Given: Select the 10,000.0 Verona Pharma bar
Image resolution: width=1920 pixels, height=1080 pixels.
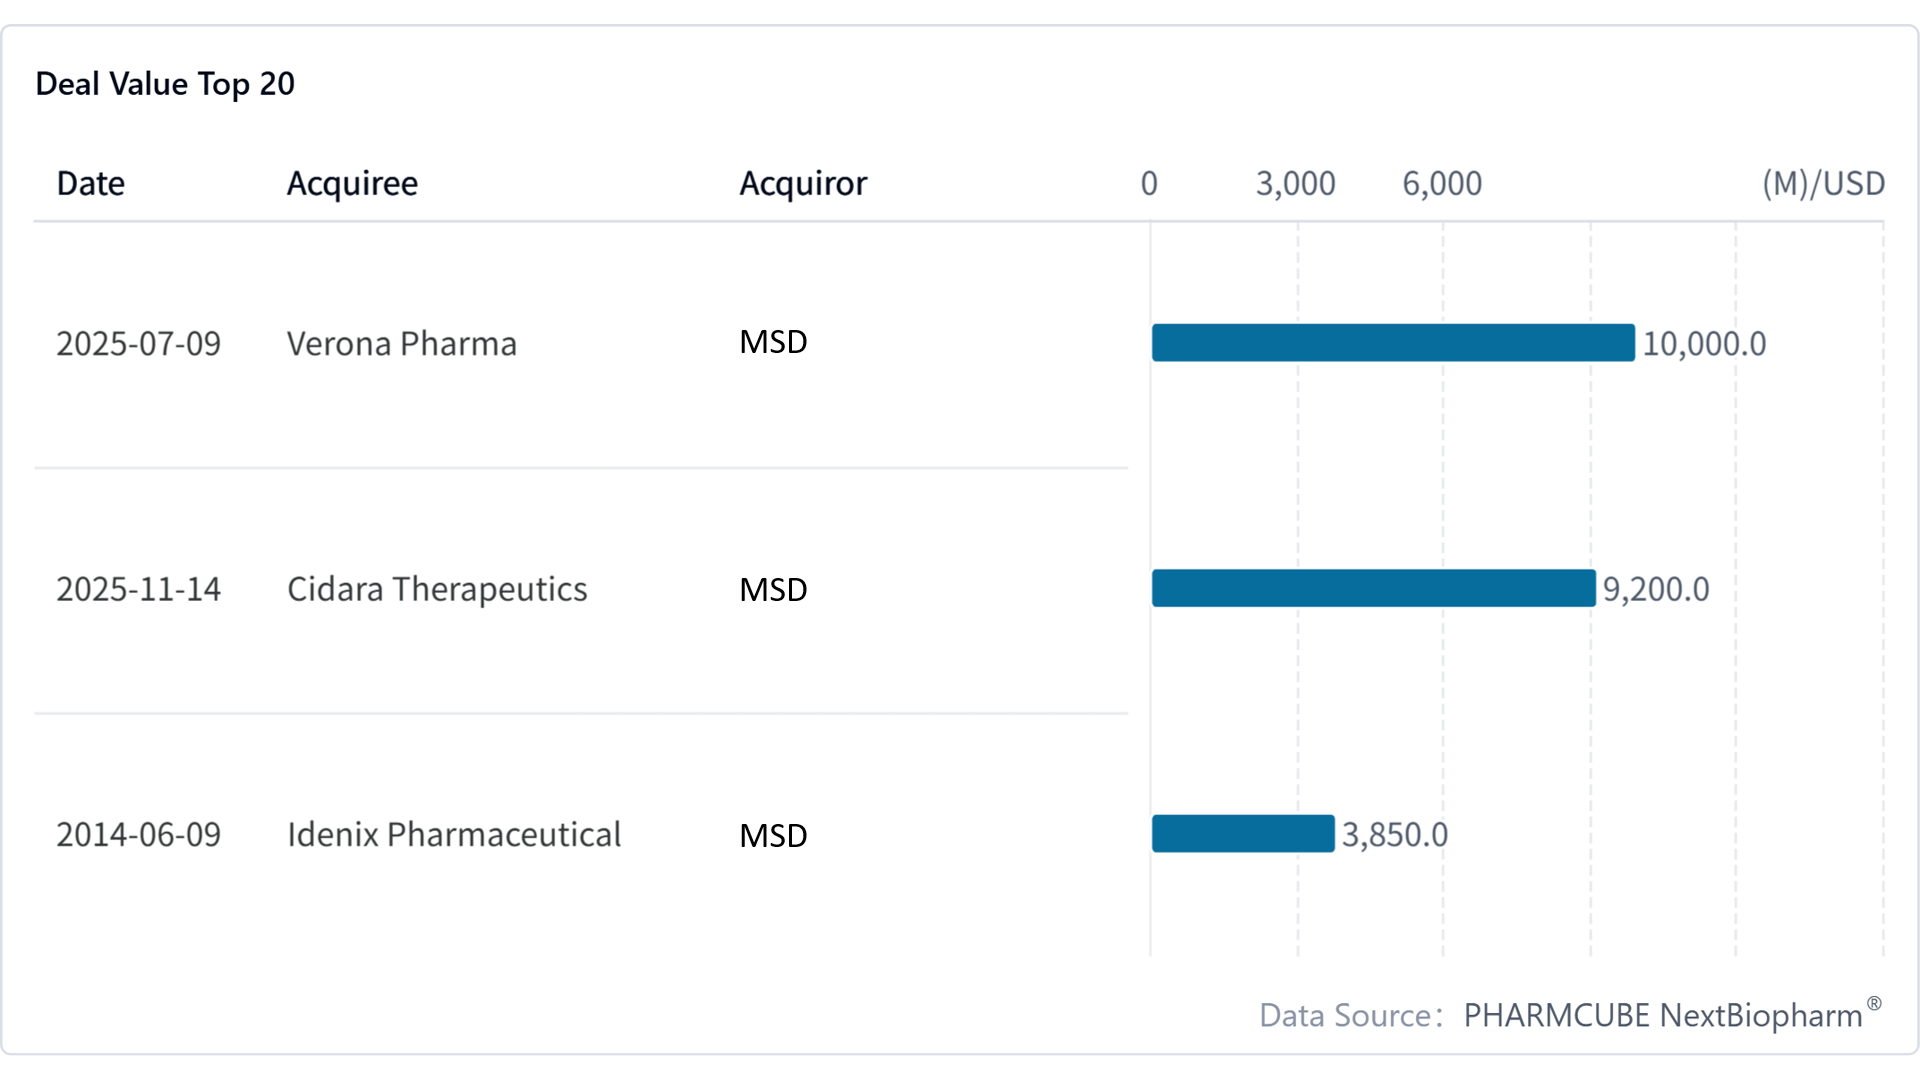Looking at the screenshot, I should point(1393,343).
